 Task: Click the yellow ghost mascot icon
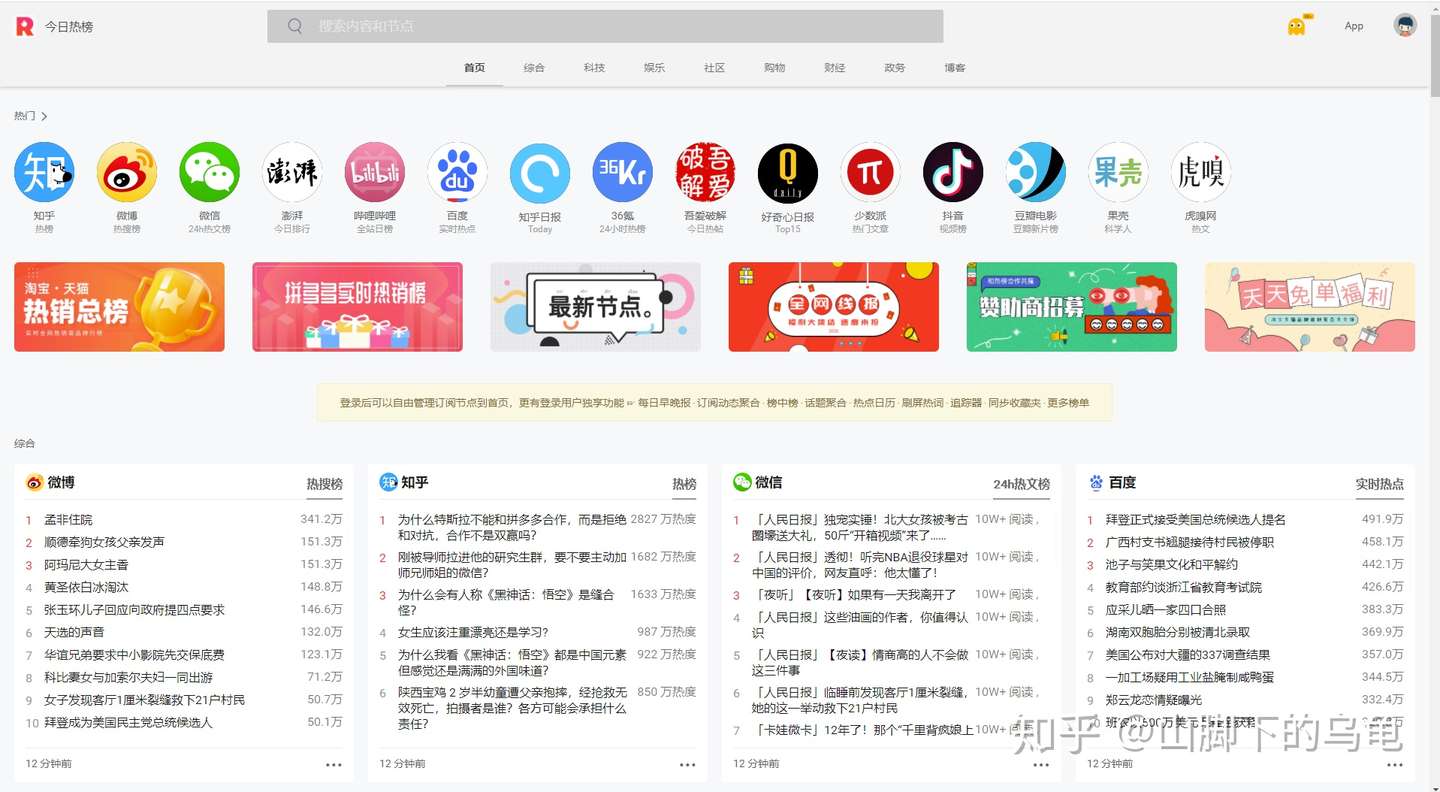point(1297,26)
